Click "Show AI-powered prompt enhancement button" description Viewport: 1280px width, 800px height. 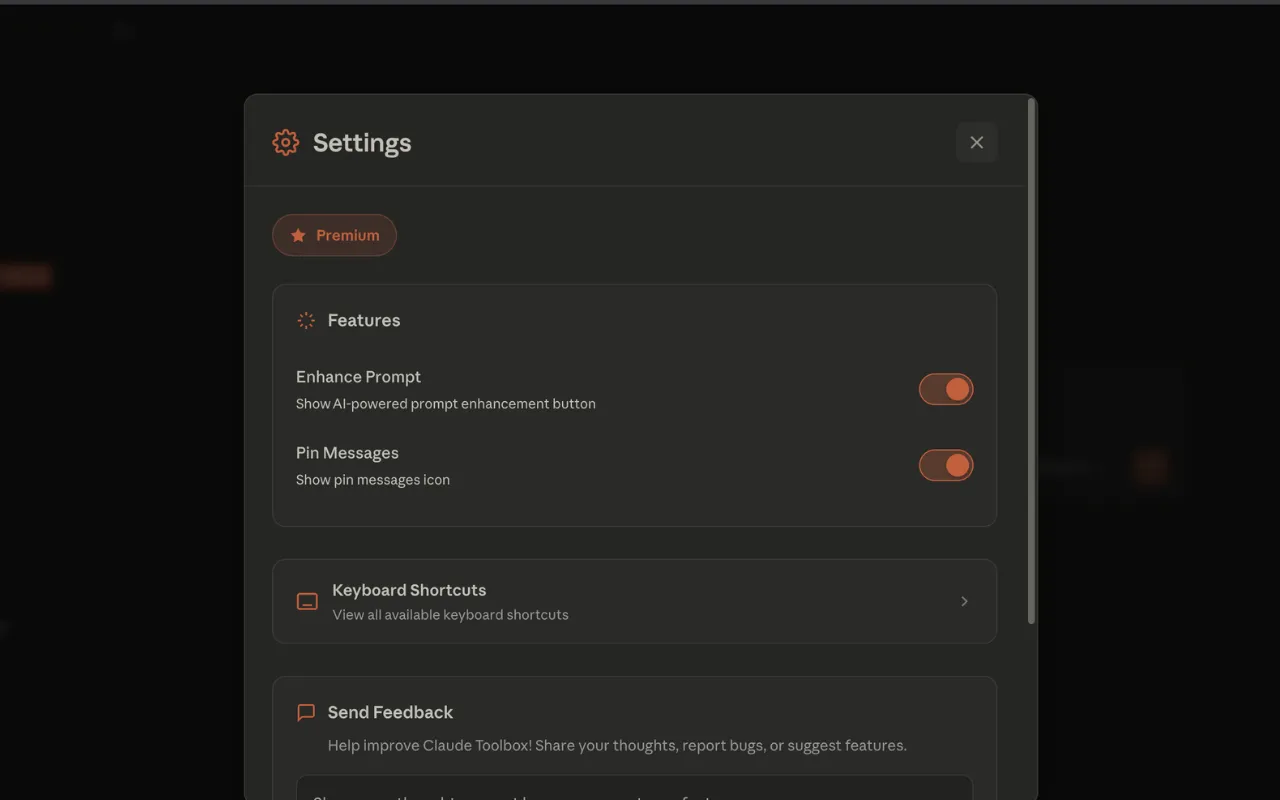(x=445, y=404)
